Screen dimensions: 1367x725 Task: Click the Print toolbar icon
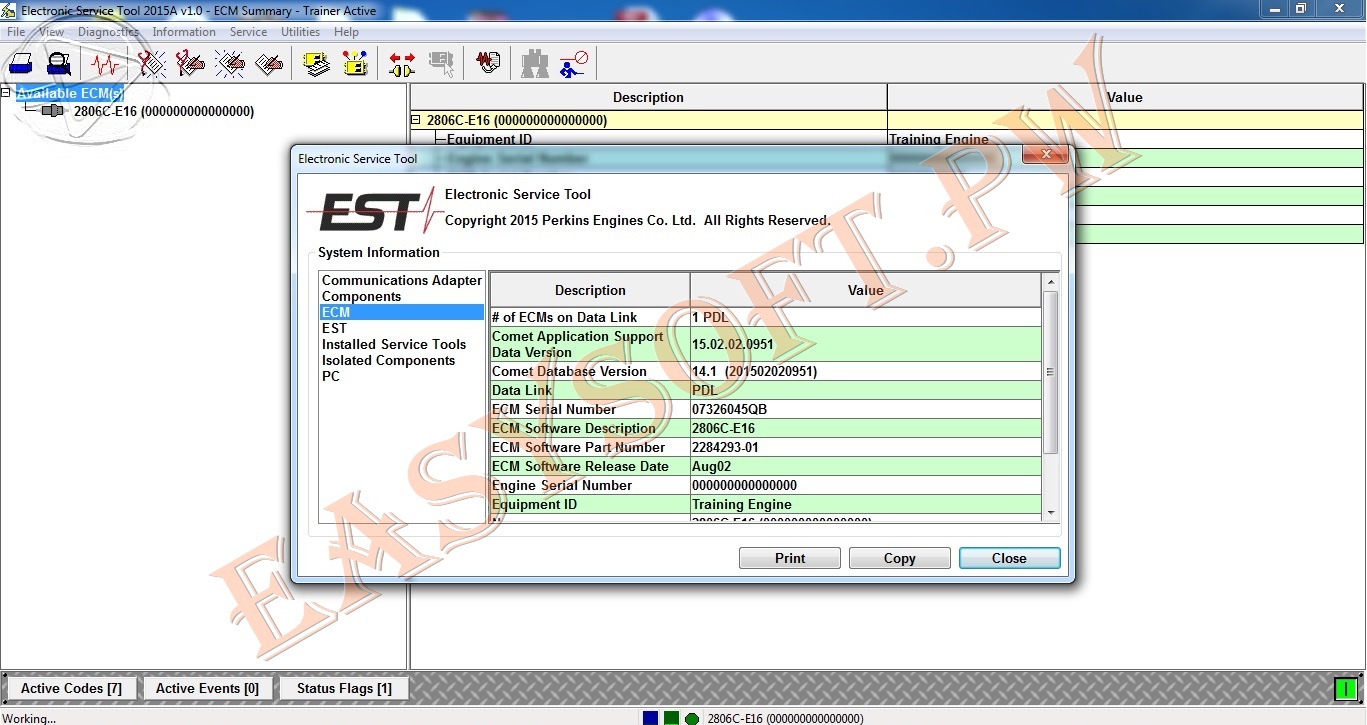coord(21,64)
